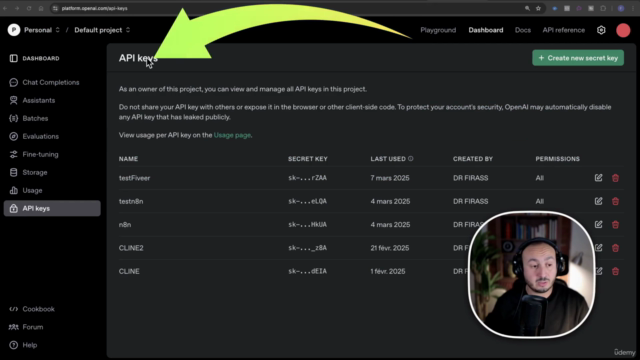Click secret key sk-...eLQA
The width and height of the screenshot is (640, 360).
[x=307, y=201]
